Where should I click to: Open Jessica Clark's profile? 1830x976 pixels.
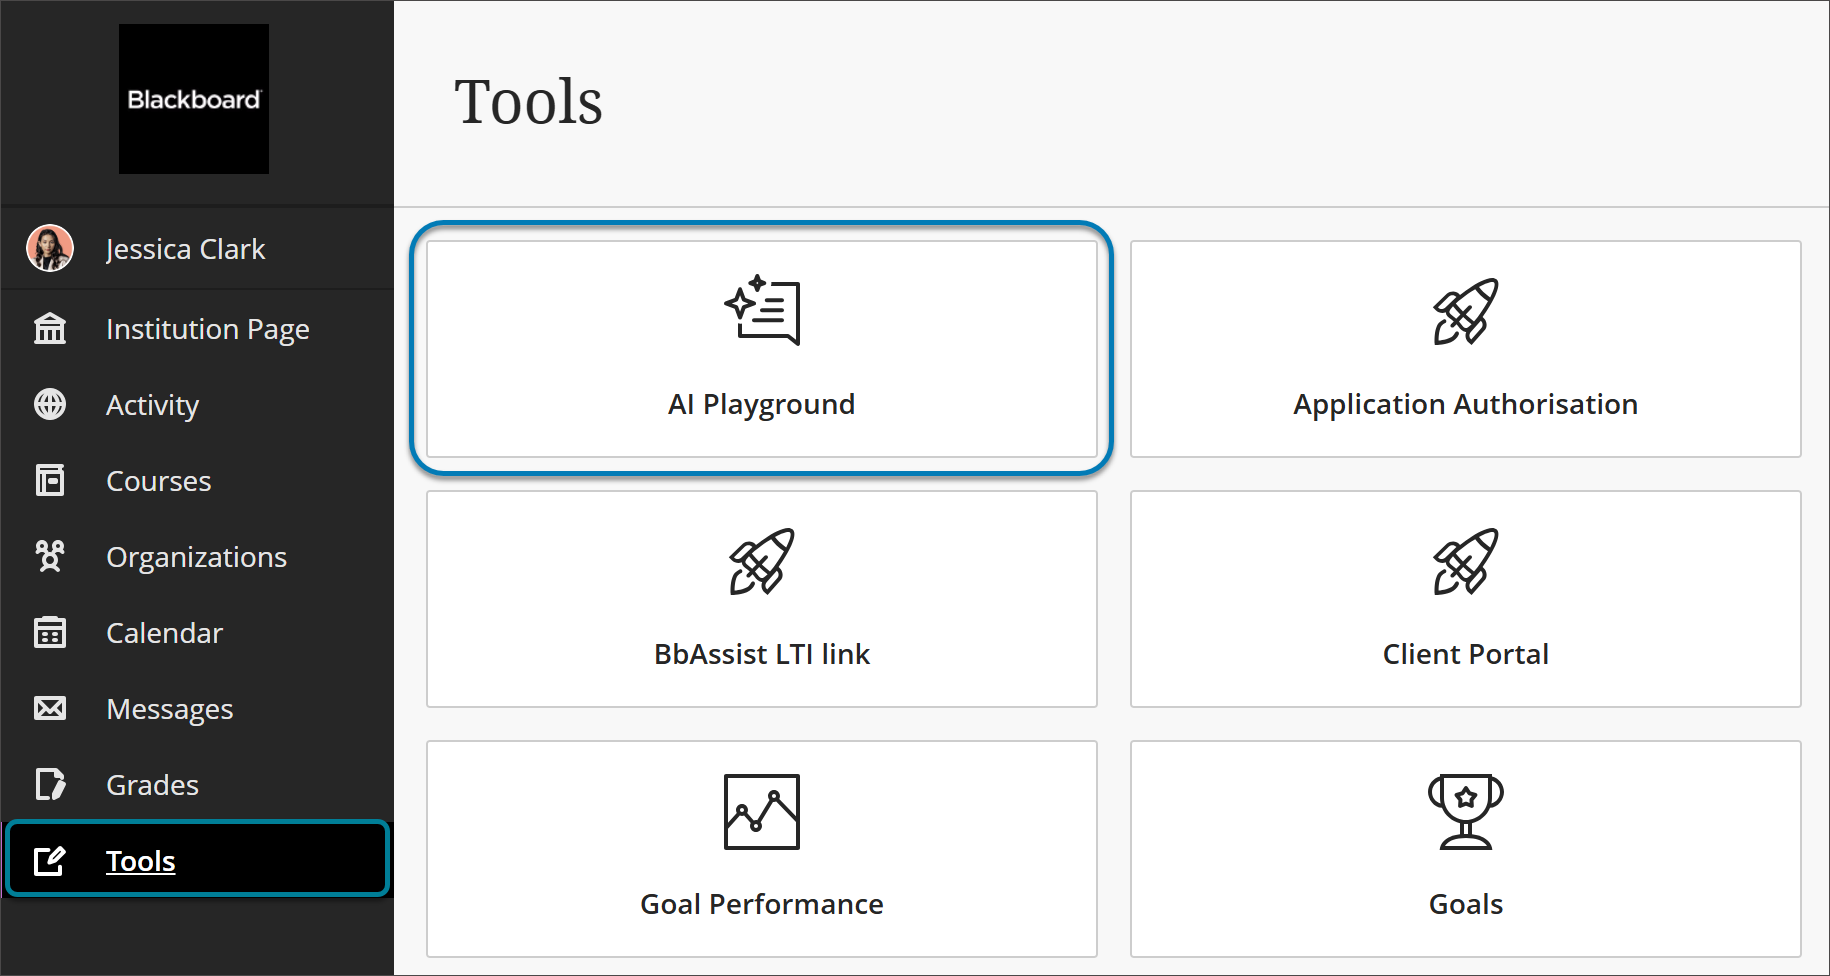[186, 248]
